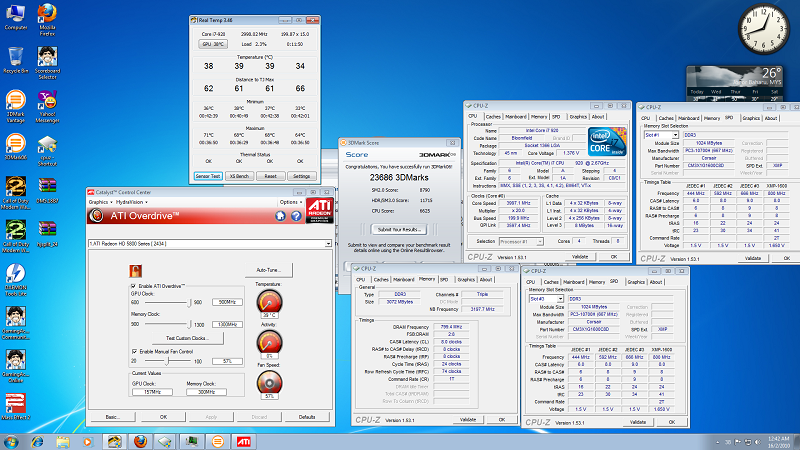Click the ATI icon in the taskbar
The height and width of the screenshot is (450, 800).
coord(243,440)
